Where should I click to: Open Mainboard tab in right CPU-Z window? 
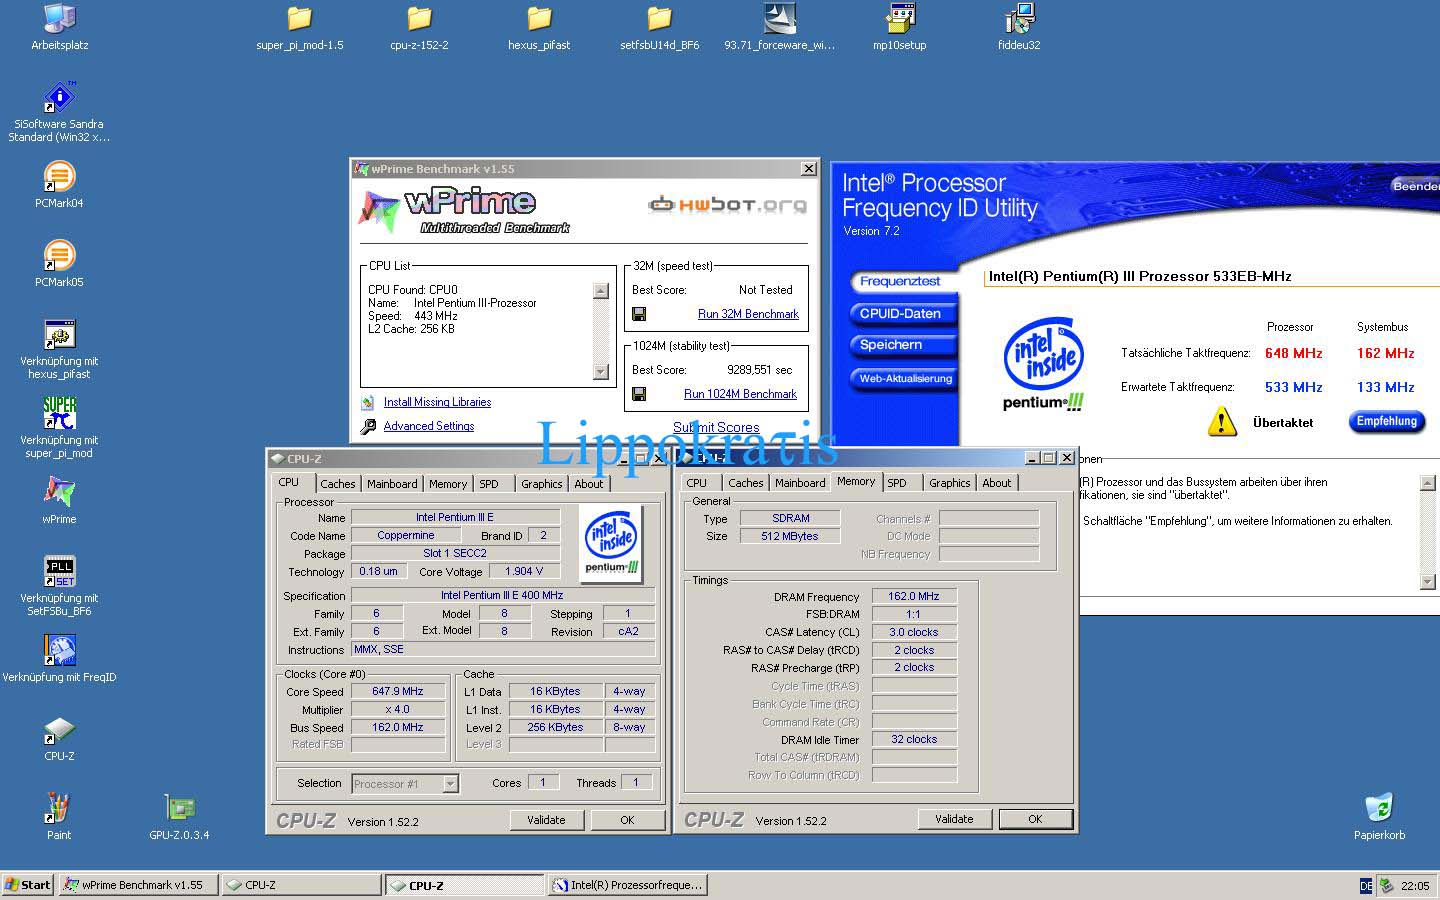(800, 483)
